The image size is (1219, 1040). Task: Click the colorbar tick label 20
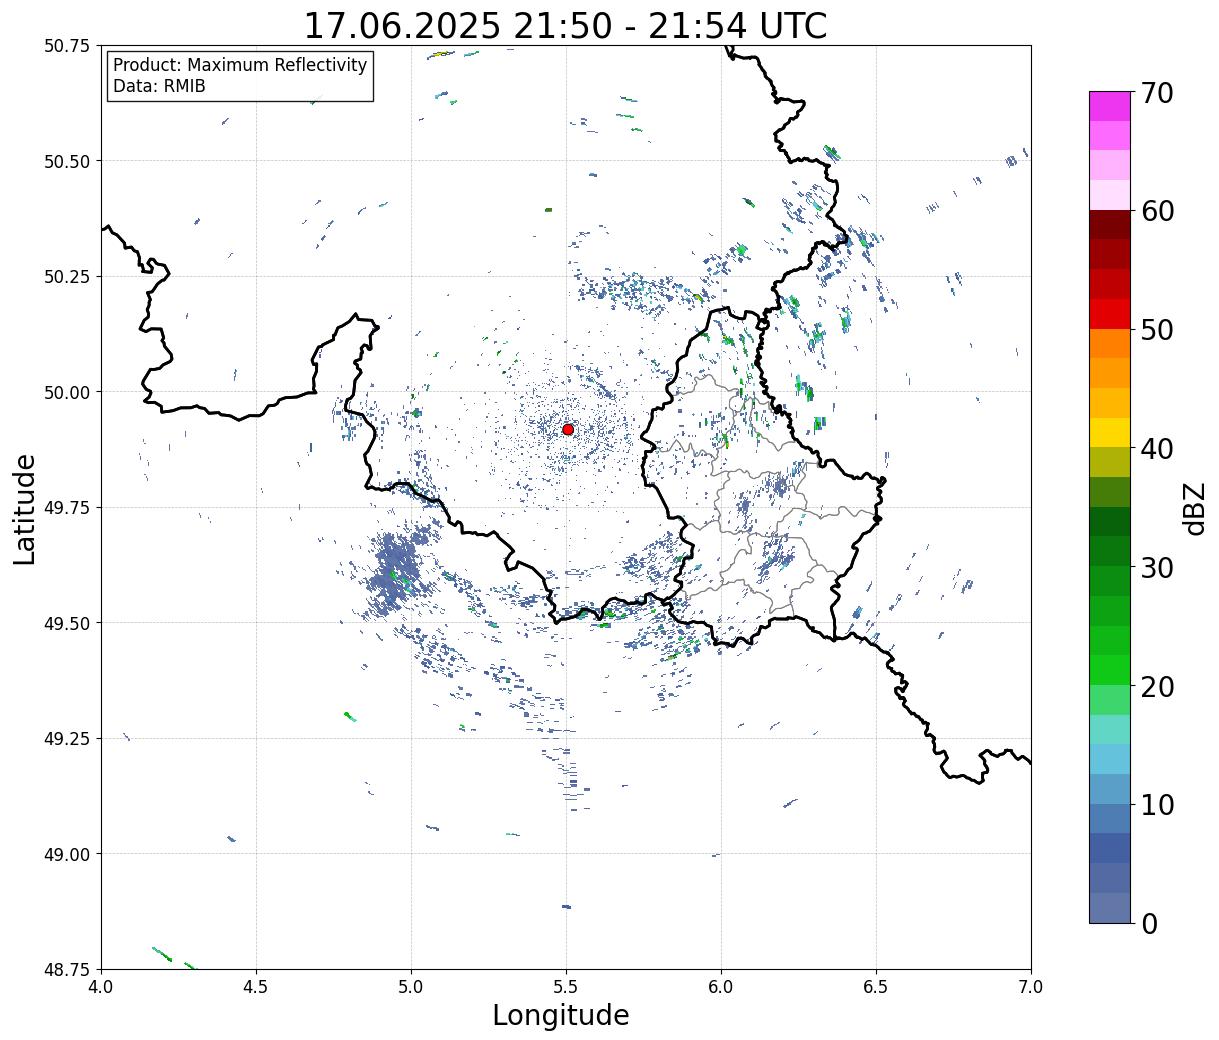click(1158, 687)
